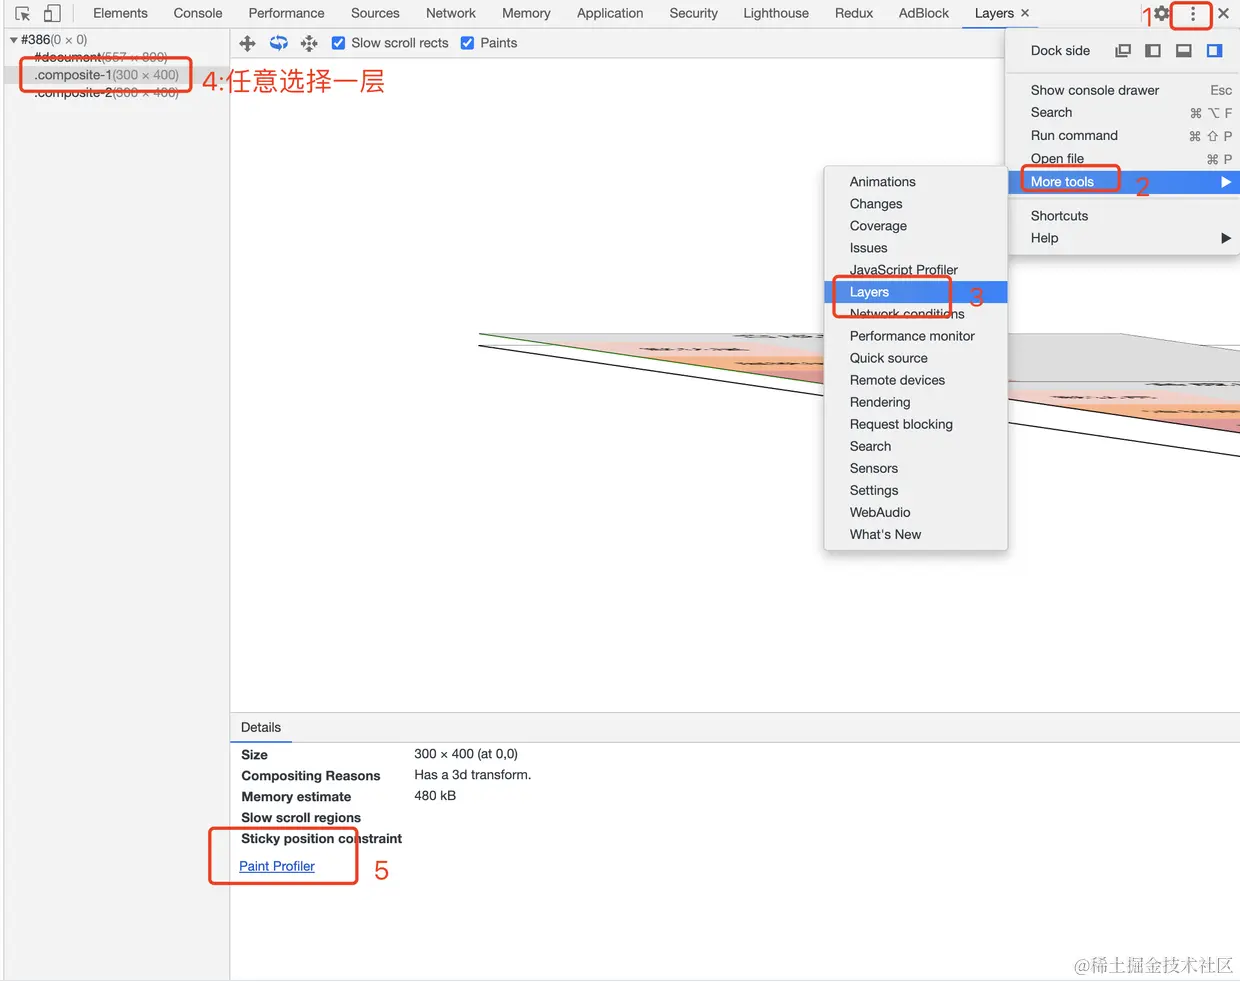Image resolution: width=1240 pixels, height=982 pixels.
Task: Open the AdBlock tab
Action: point(924,13)
